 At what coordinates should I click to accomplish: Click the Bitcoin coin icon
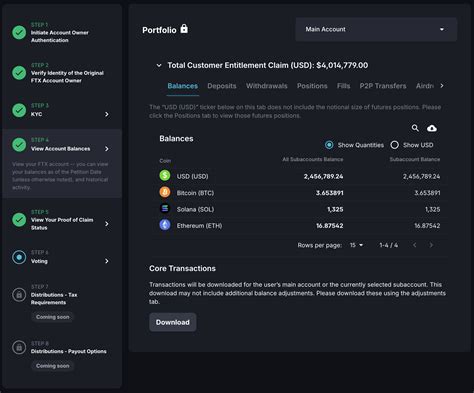pos(165,192)
